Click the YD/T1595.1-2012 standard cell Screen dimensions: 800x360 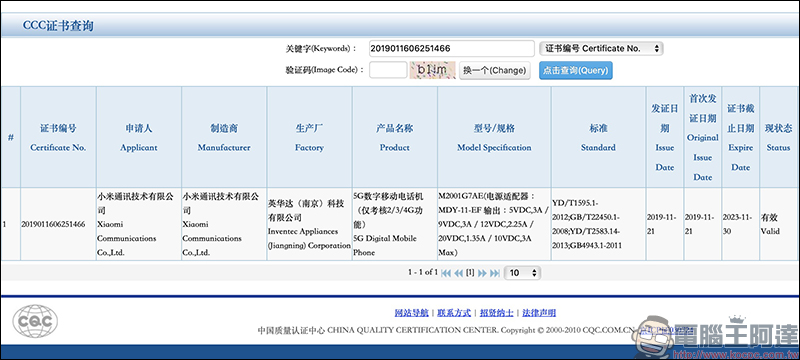pyautogui.click(x=598, y=224)
